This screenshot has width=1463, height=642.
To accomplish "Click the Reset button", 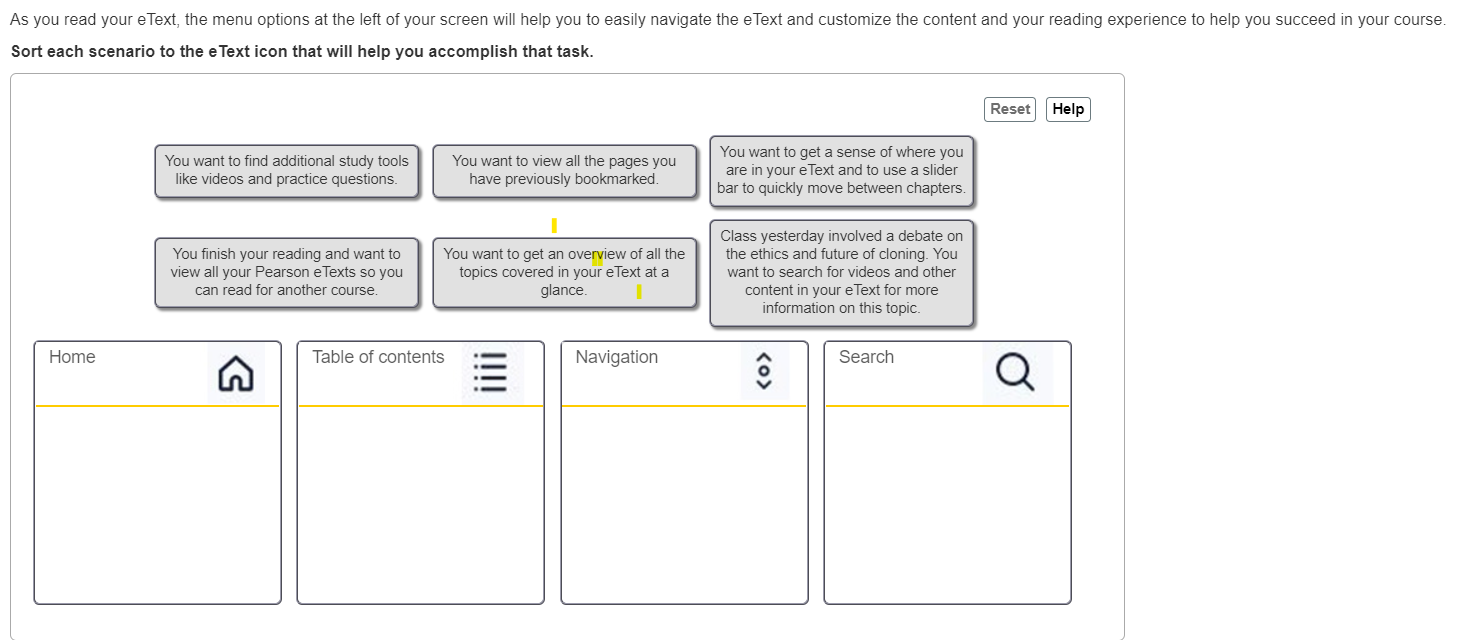I will point(1010,109).
